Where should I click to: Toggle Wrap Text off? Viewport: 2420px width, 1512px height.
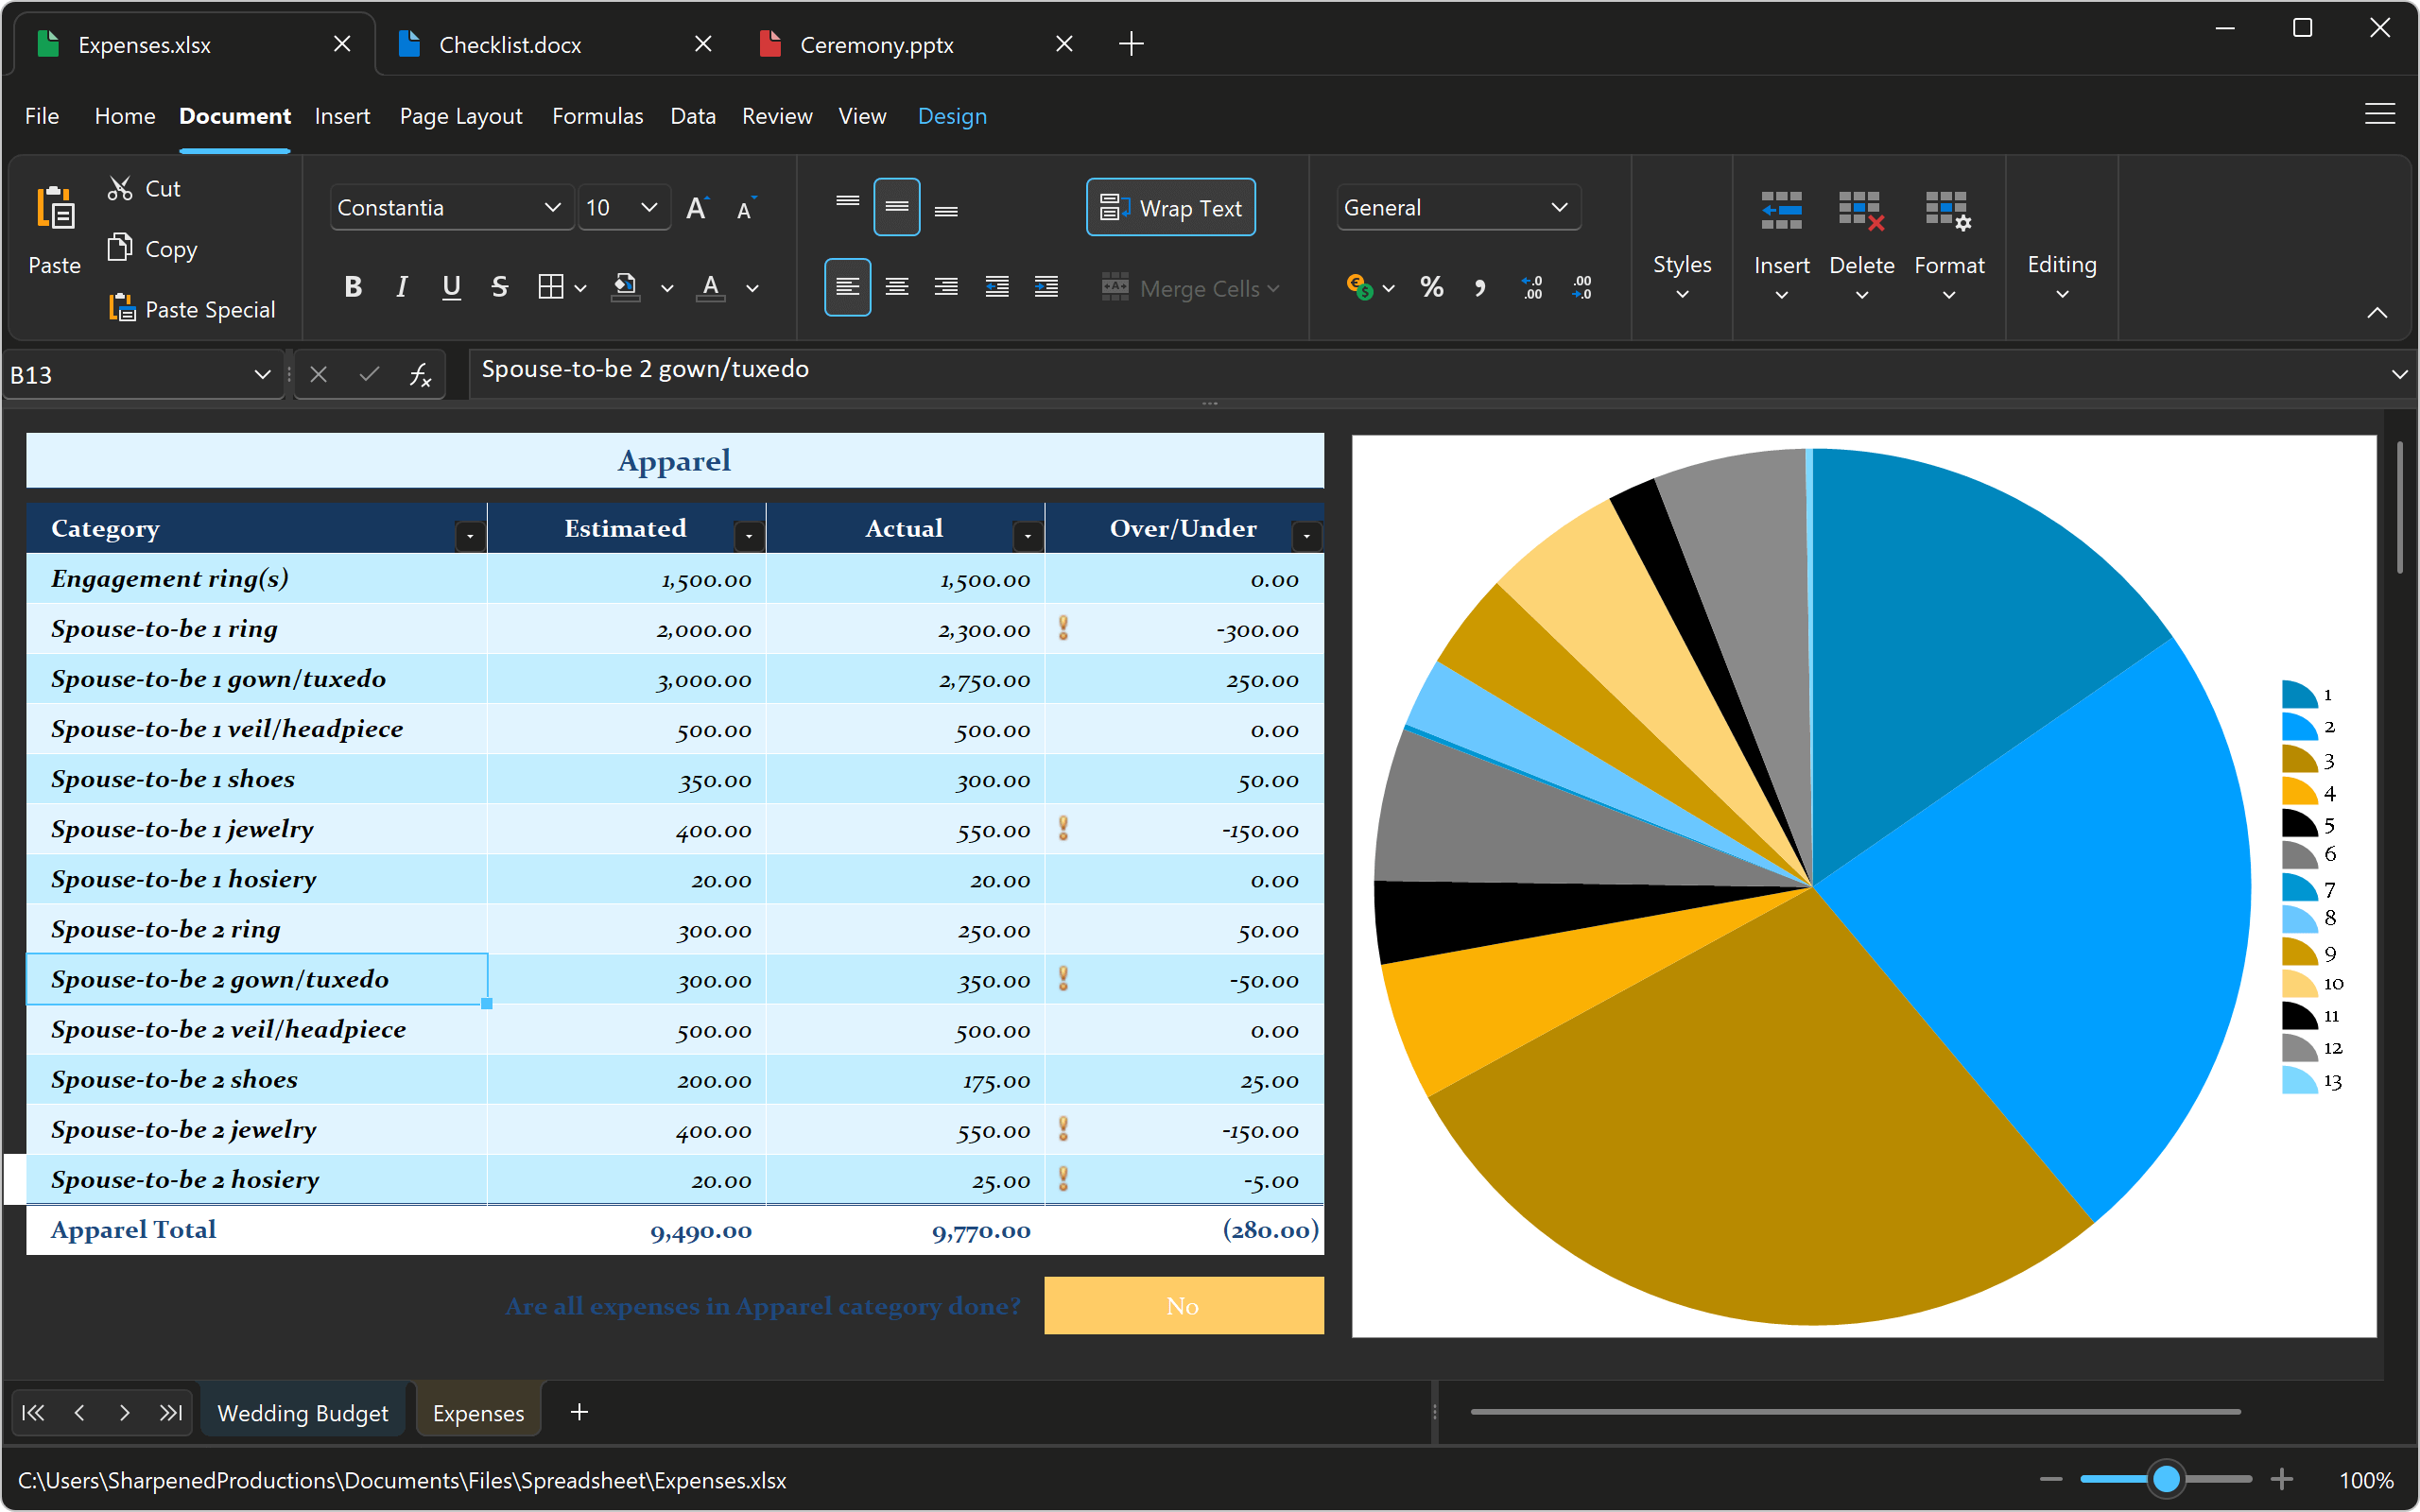1170,207
